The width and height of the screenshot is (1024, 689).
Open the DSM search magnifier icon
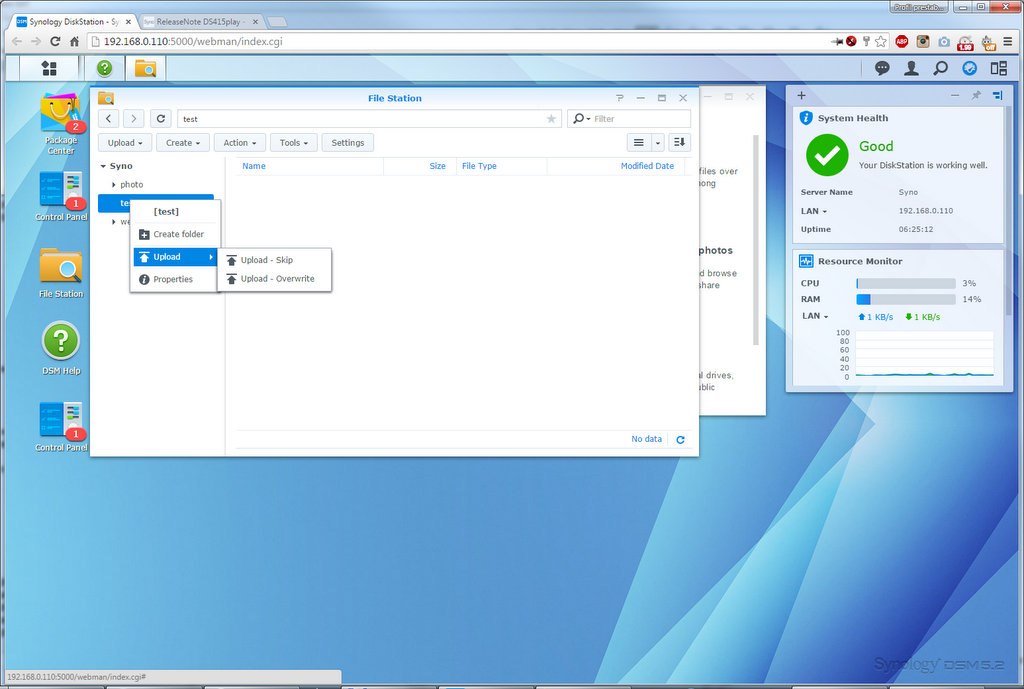(940, 68)
